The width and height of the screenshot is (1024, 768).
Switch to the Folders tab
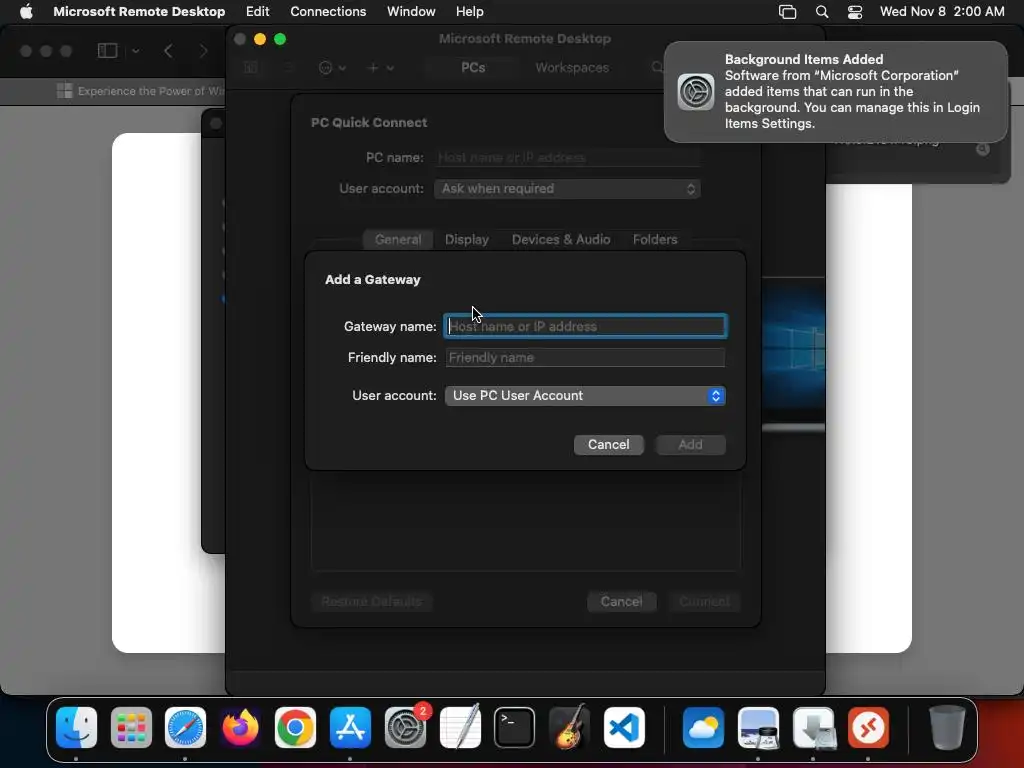pos(655,240)
